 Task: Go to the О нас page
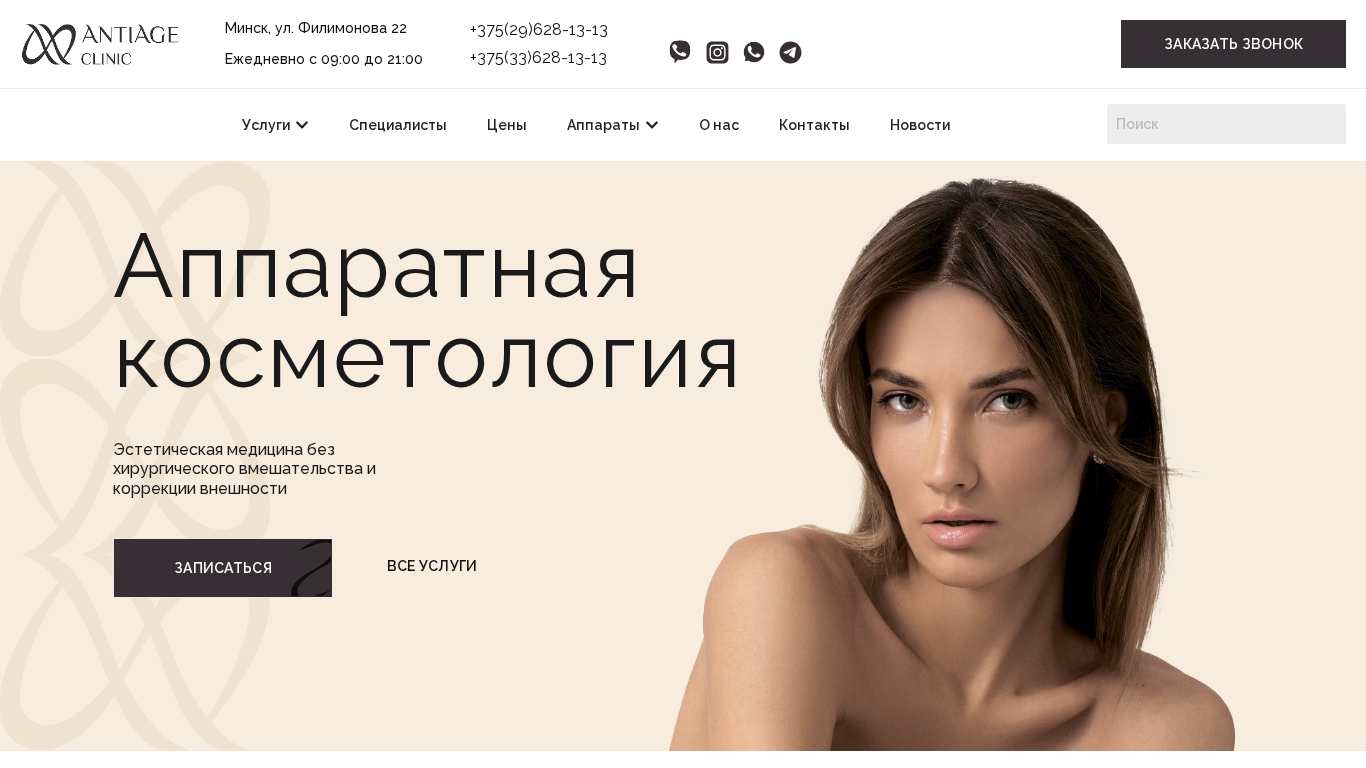[719, 125]
